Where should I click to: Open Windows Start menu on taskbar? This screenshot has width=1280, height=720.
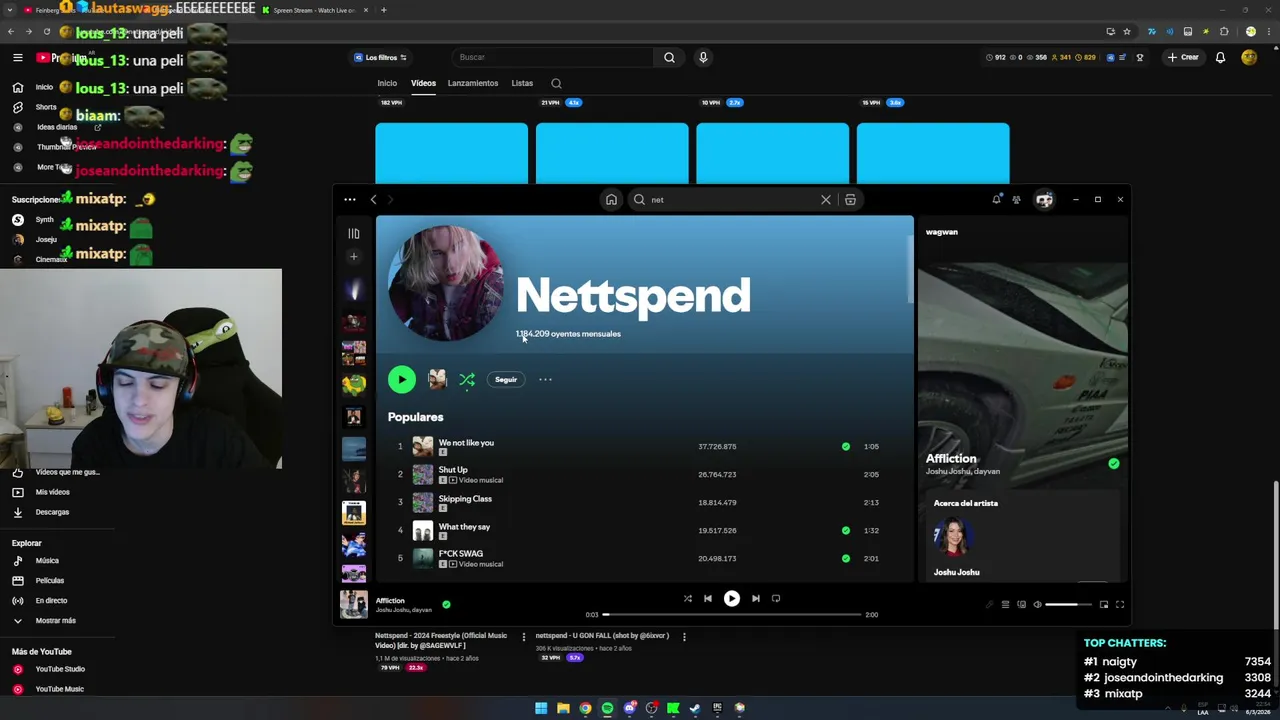click(x=541, y=708)
